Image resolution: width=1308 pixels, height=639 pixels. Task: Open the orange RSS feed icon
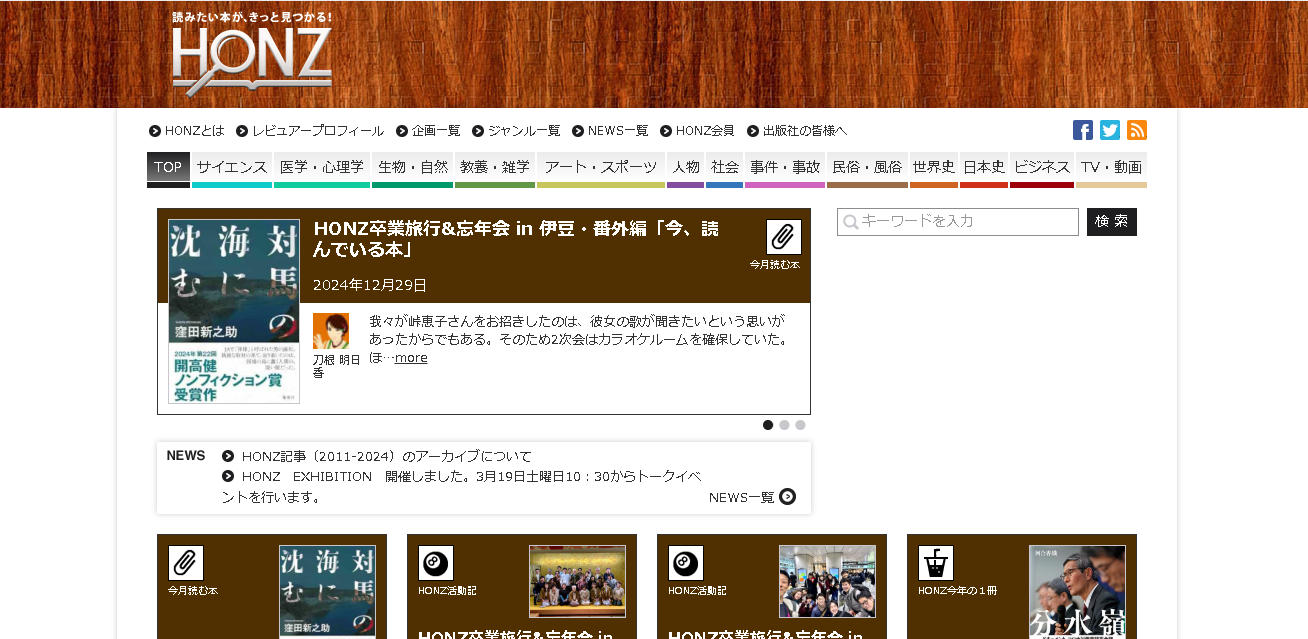(1136, 130)
